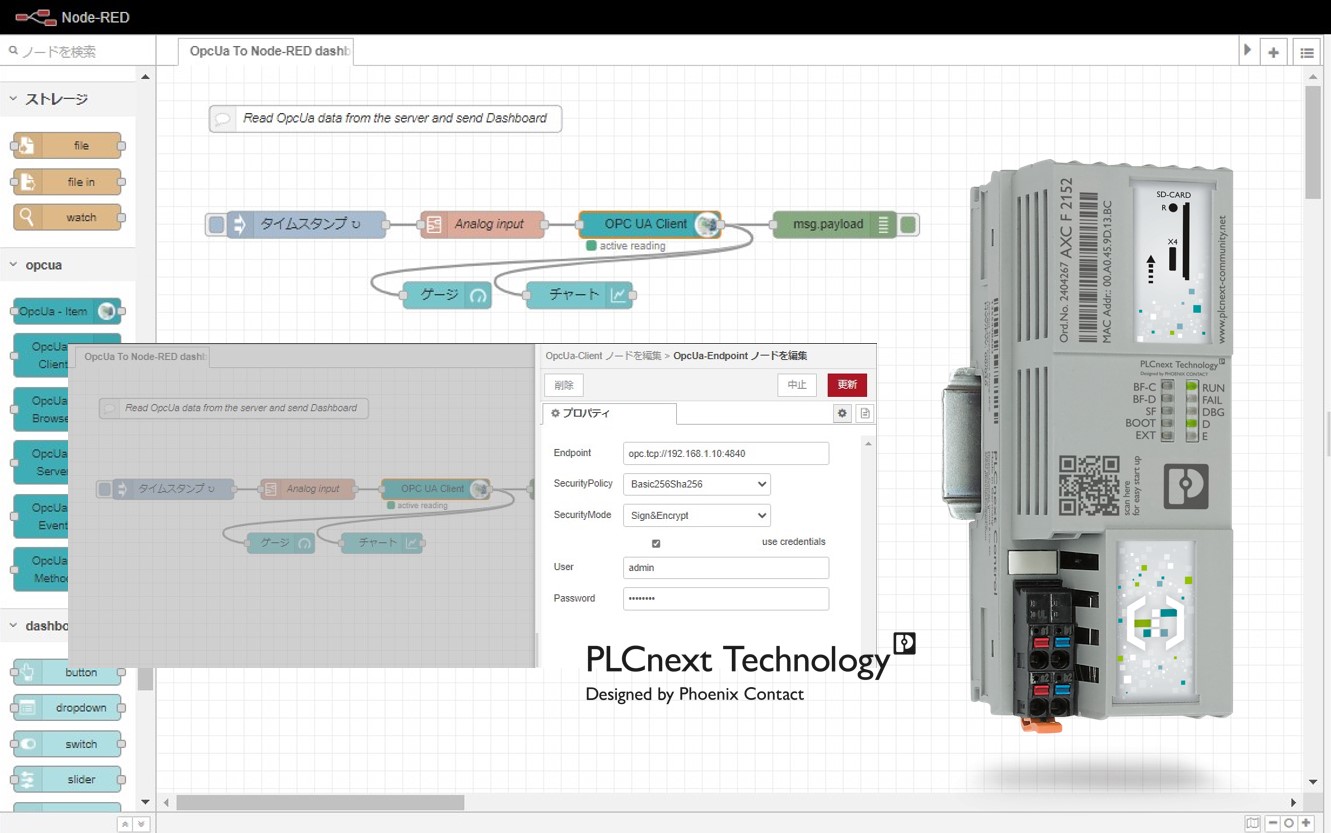Click 削除 to delete the endpoint node
This screenshot has width=1331, height=833.
click(x=563, y=384)
